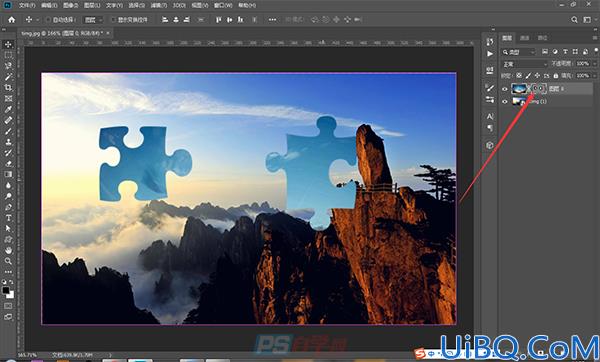Screen dimensions: 600x362
Task: Open the Brush Settings panel icon
Action: 490,88
